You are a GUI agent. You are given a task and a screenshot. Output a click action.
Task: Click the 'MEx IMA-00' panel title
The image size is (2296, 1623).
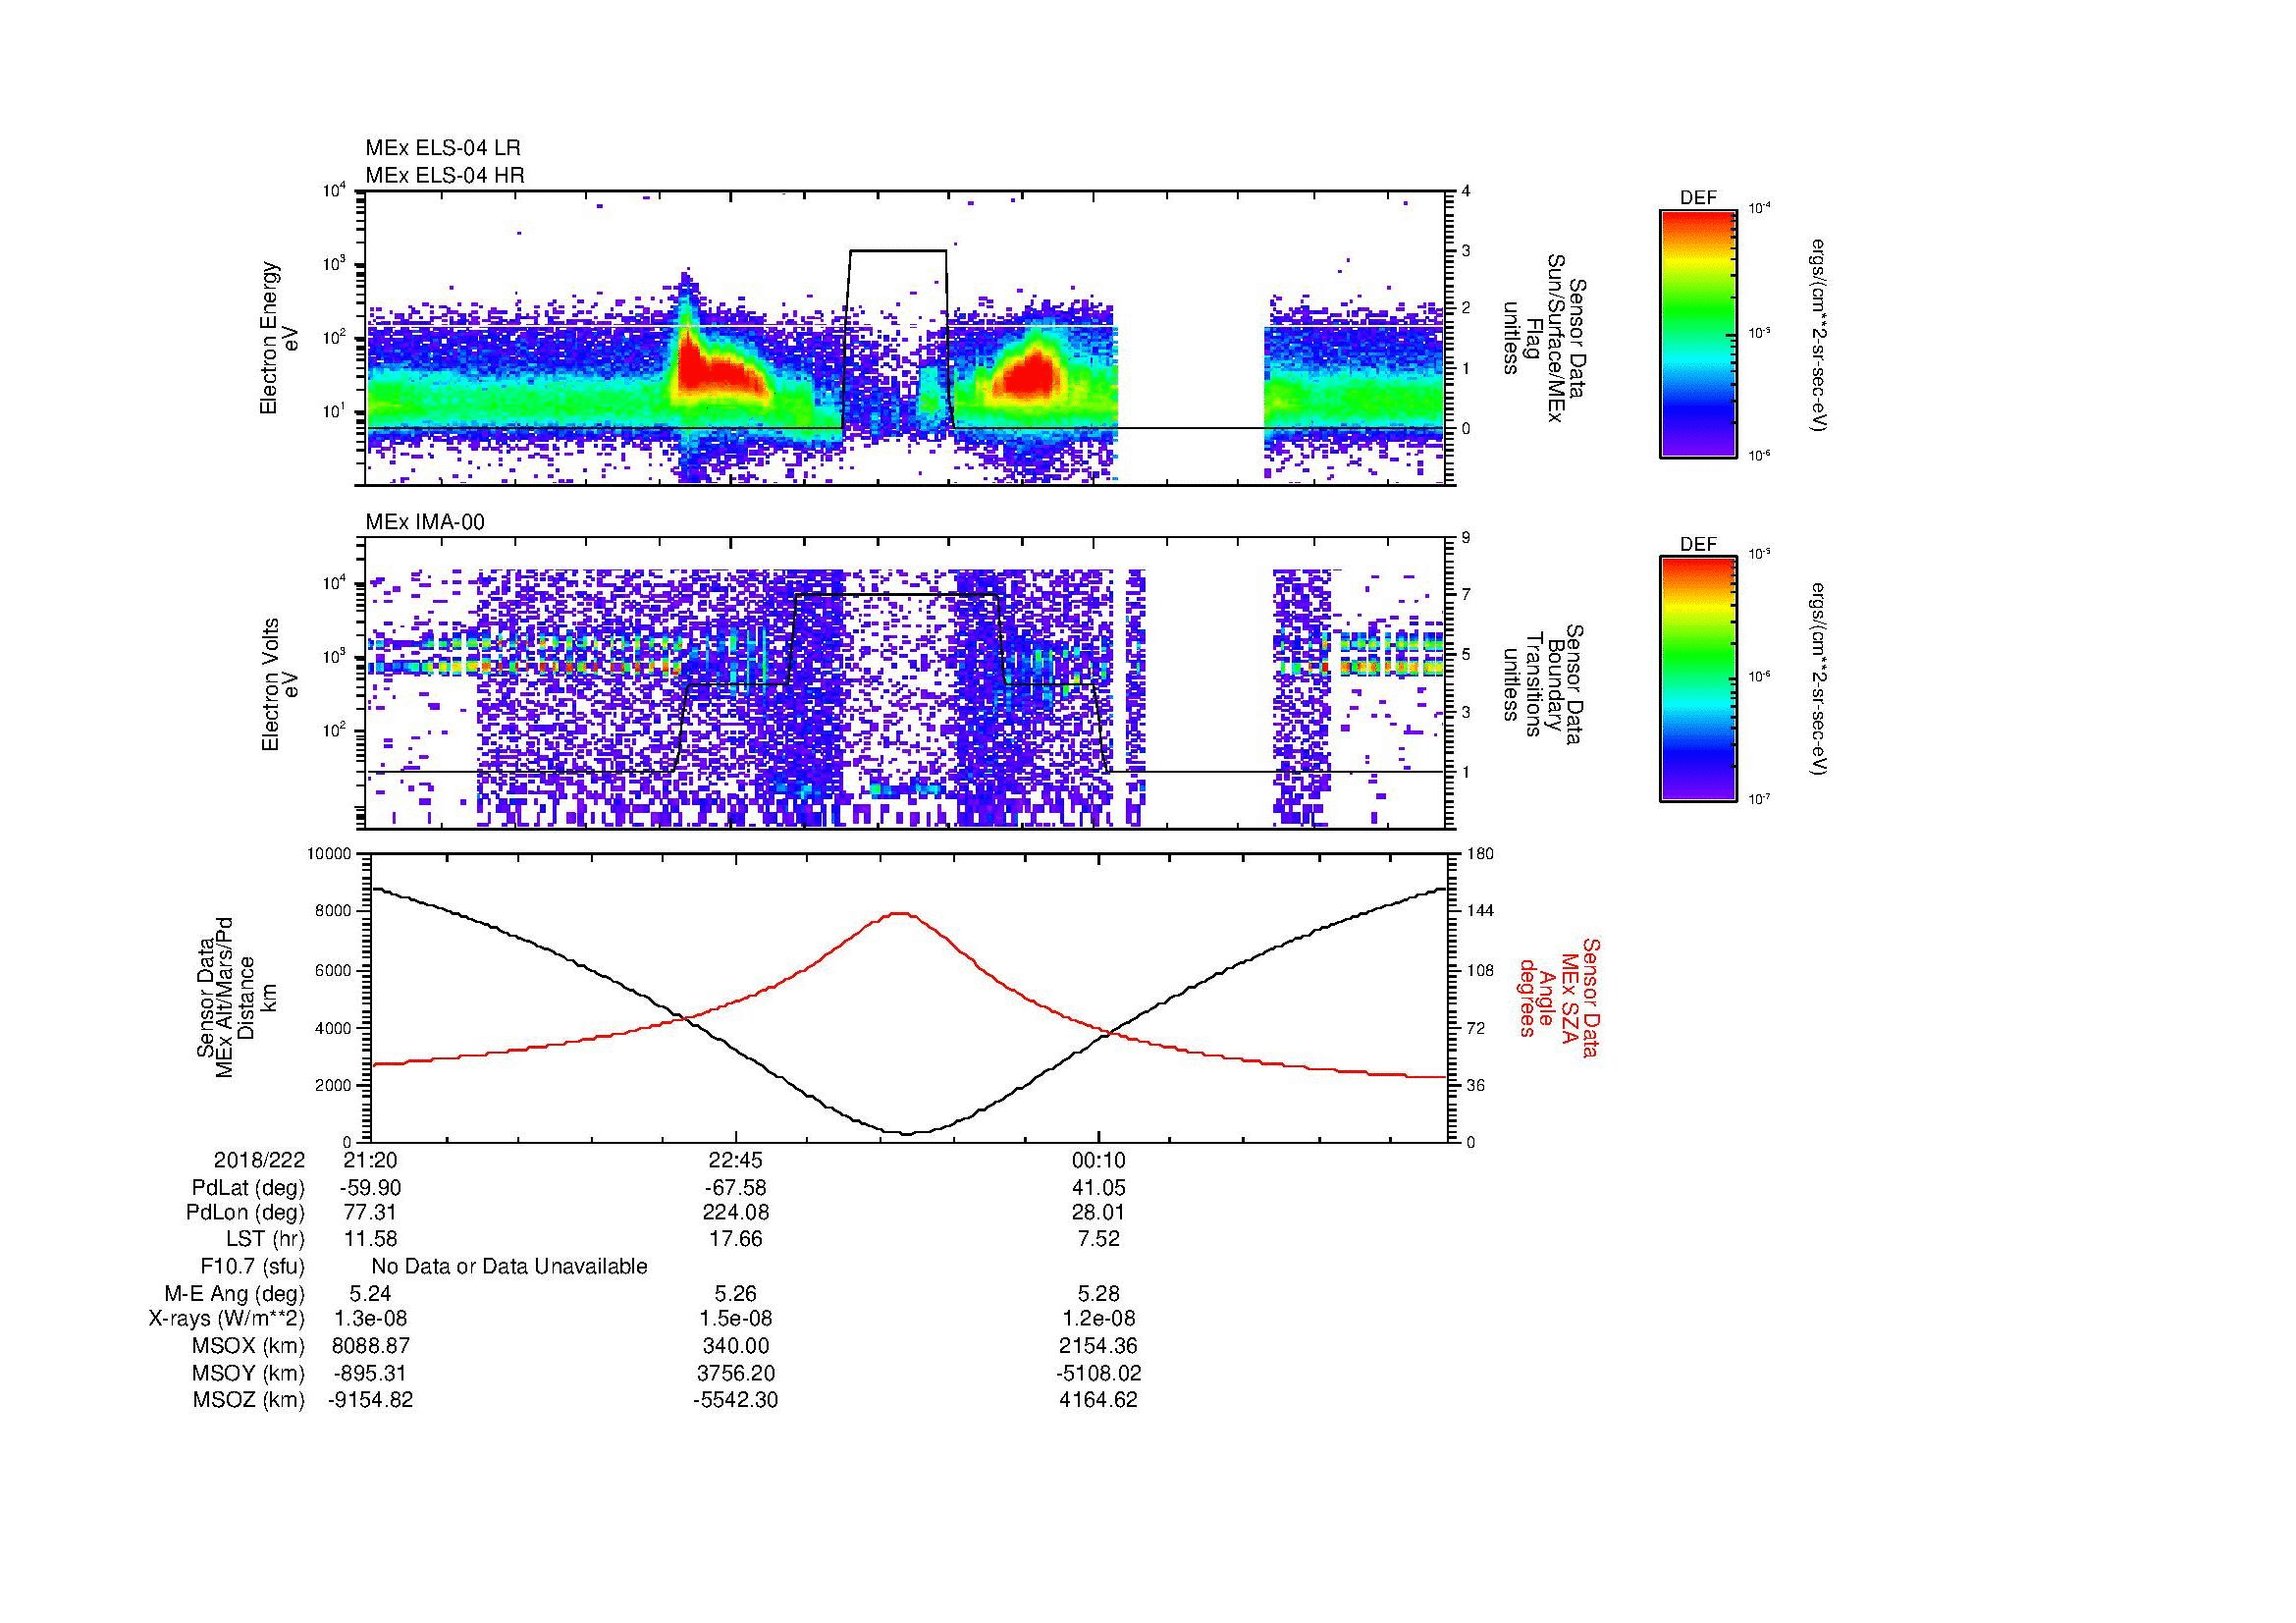click(425, 522)
